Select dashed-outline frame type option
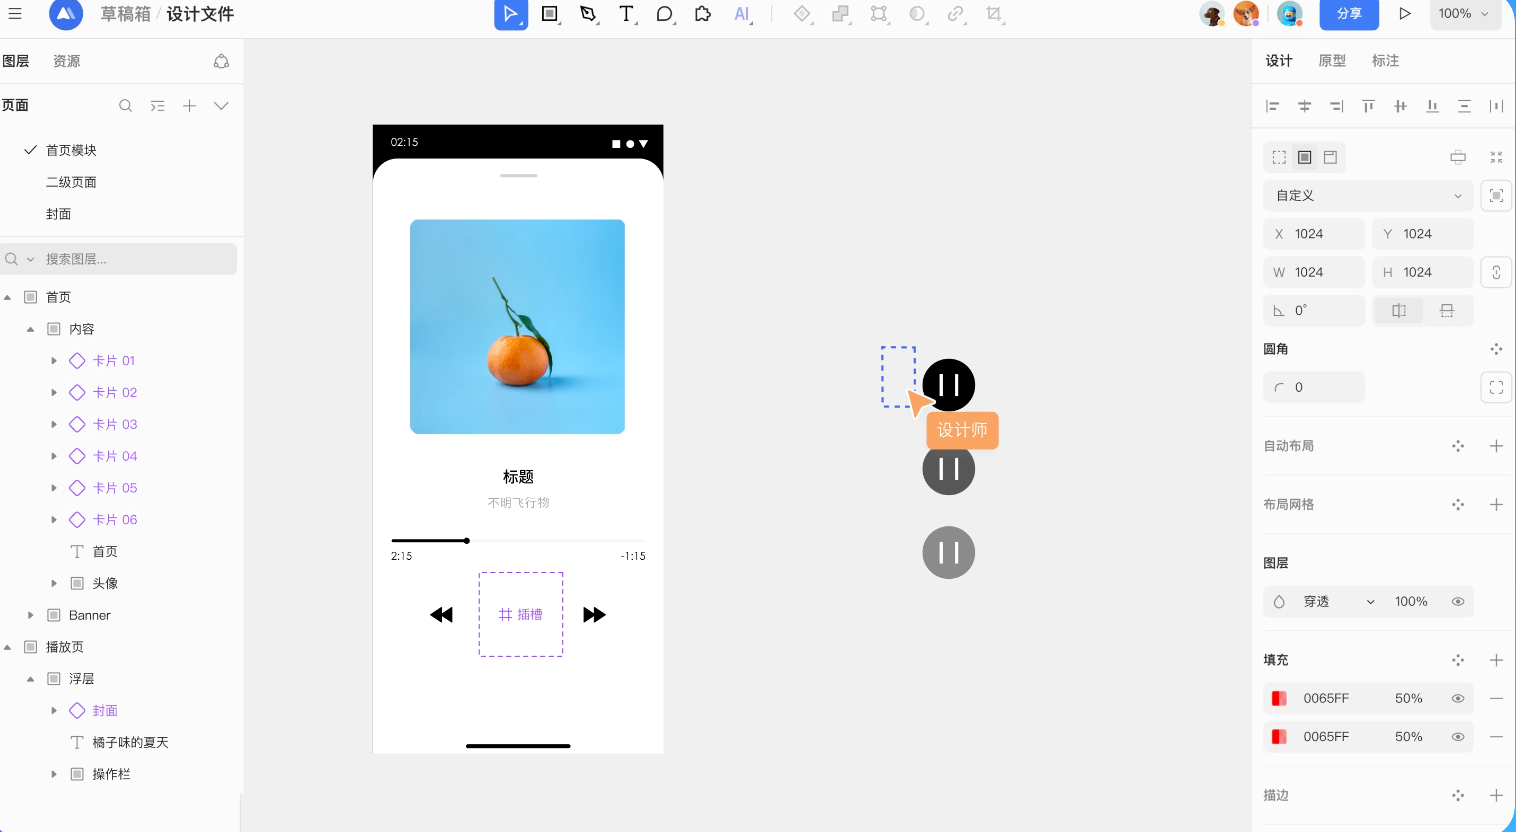The width and height of the screenshot is (1516, 832). coord(1279,157)
